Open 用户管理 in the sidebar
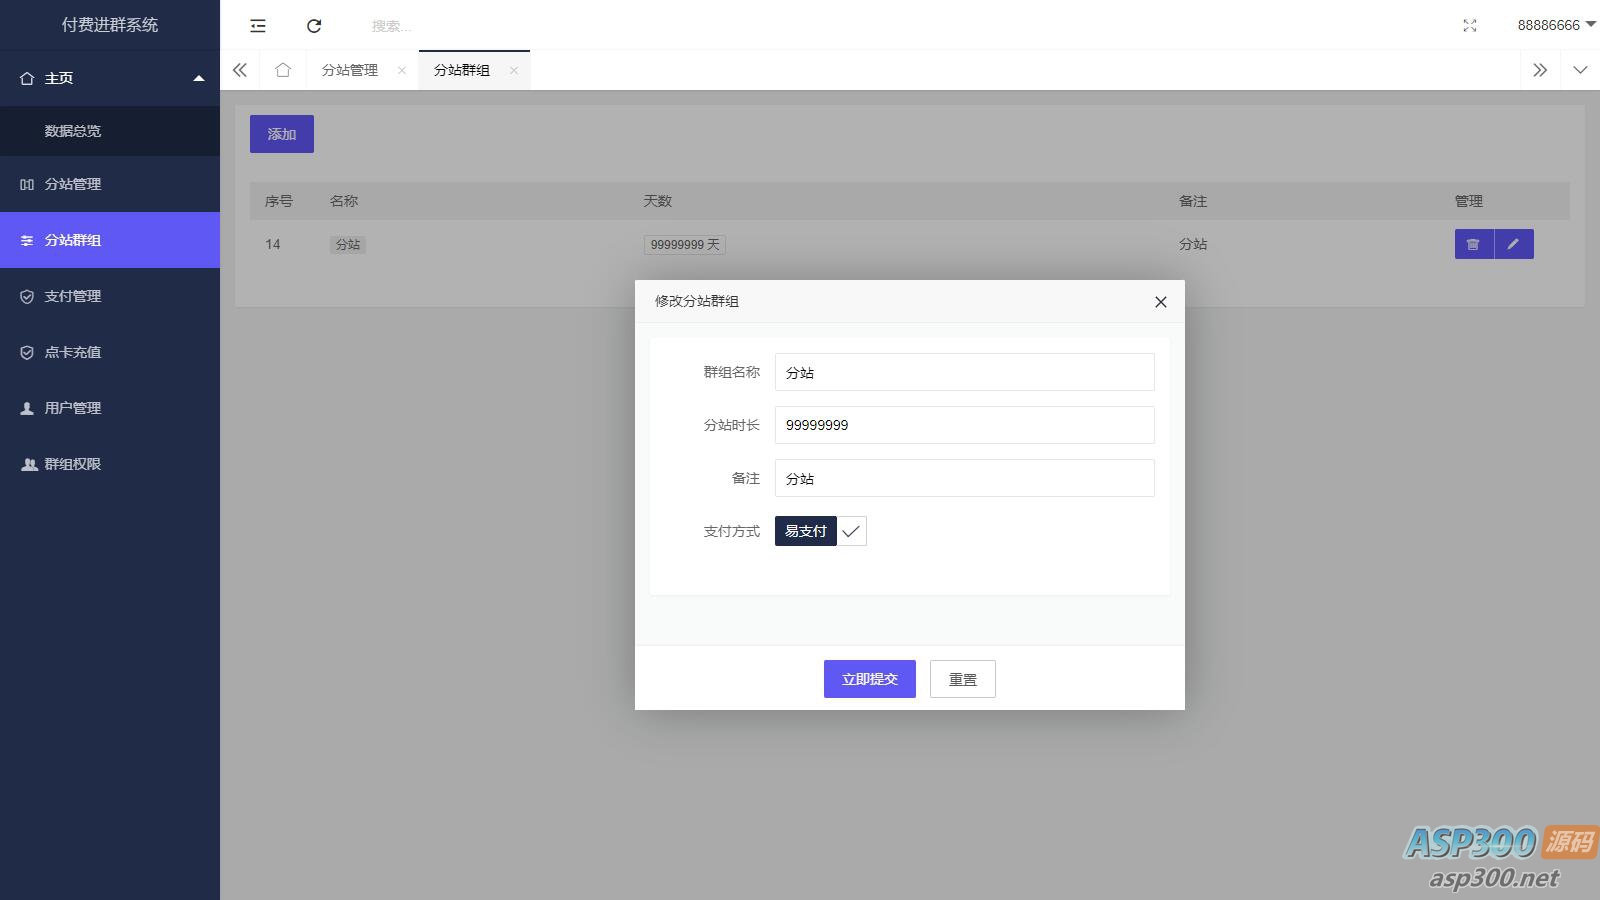 pyautogui.click(x=73, y=408)
